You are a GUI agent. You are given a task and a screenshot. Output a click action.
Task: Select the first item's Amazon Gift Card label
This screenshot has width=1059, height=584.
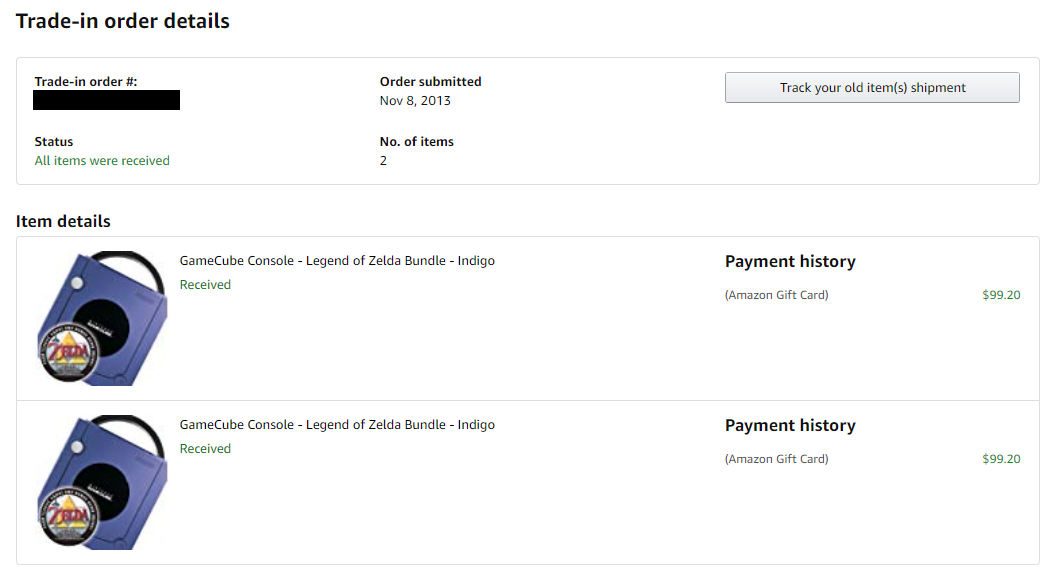coord(777,295)
